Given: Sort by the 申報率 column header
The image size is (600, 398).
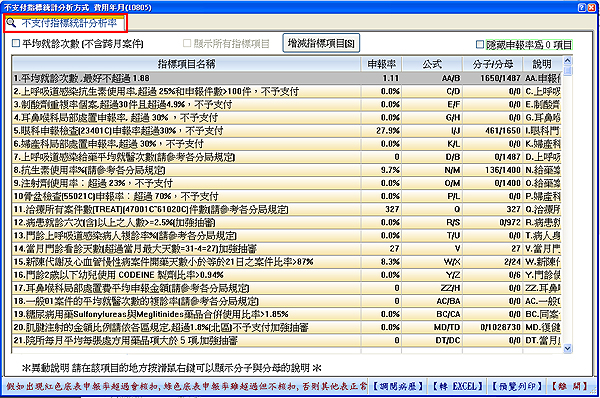Looking at the screenshot, I should pos(381,64).
